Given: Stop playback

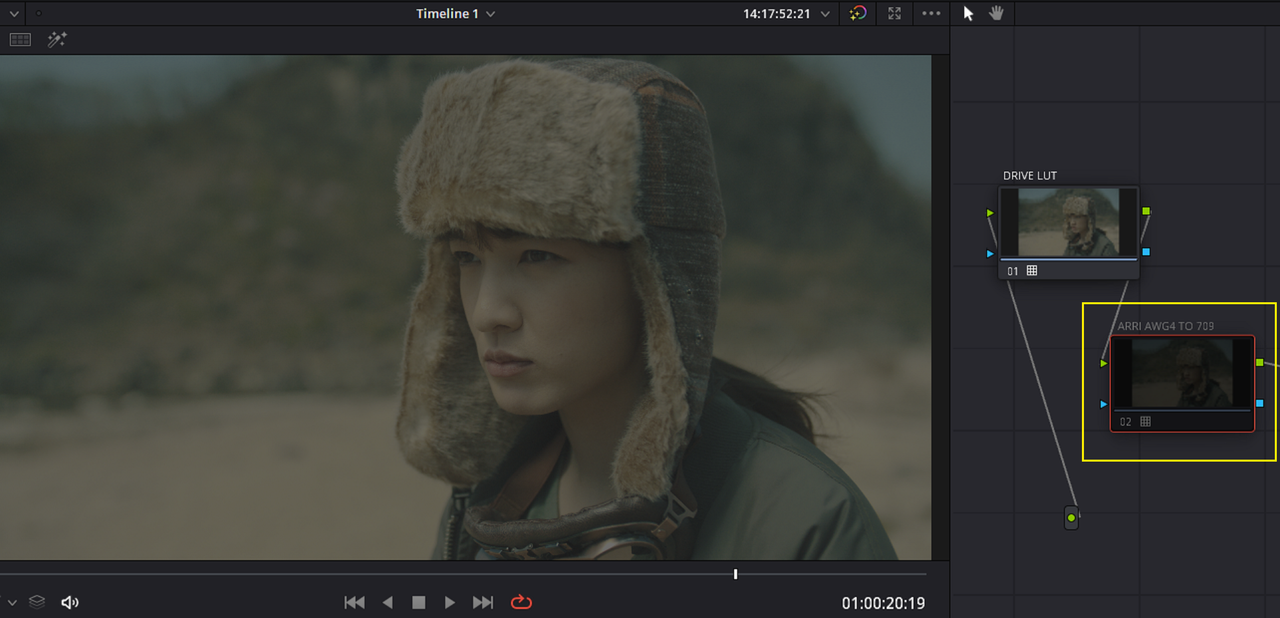Looking at the screenshot, I should pos(419,602).
